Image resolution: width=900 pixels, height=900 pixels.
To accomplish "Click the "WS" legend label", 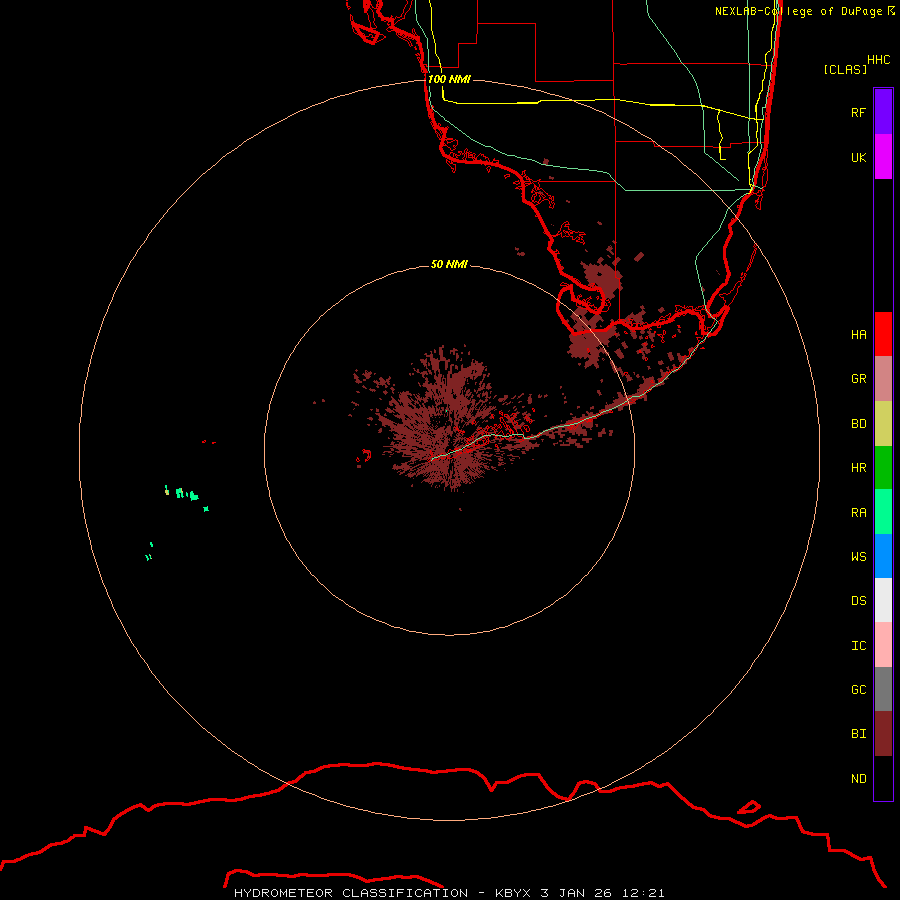I will pos(858,556).
